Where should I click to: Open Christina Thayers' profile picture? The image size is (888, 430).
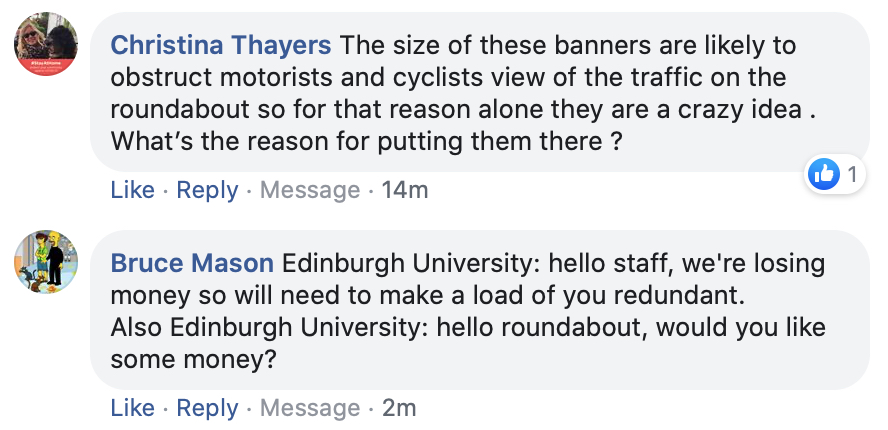[46, 44]
